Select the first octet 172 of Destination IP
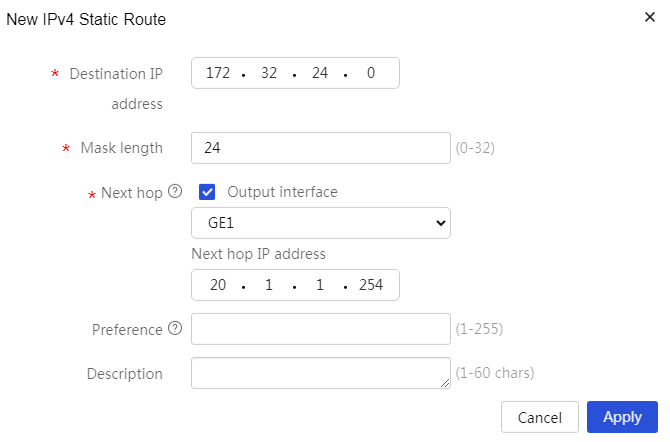Screen dimensions: 670x442 pyautogui.click(x=218, y=73)
